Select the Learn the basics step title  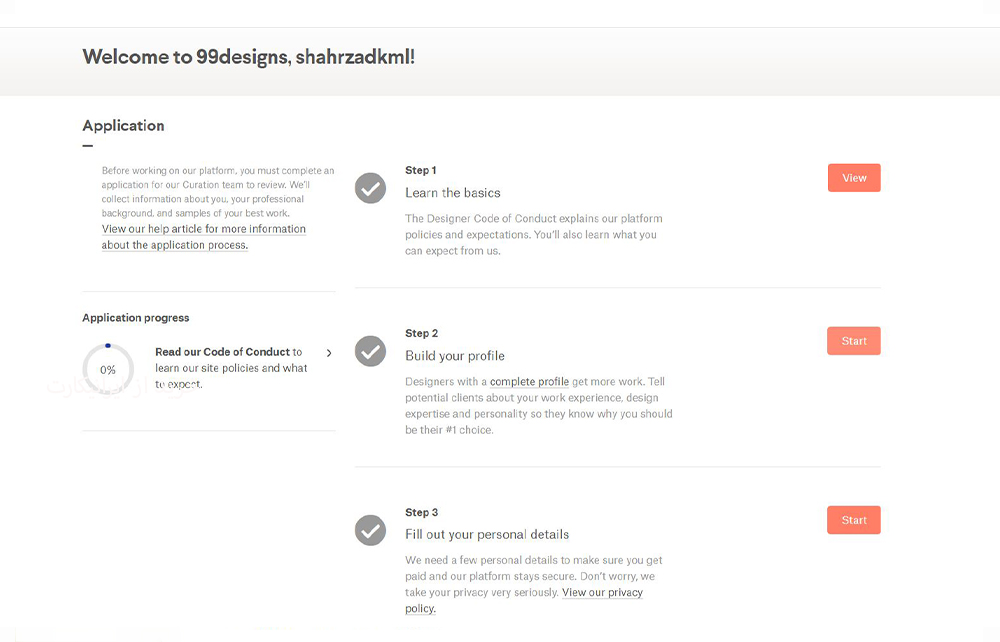(x=453, y=193)
